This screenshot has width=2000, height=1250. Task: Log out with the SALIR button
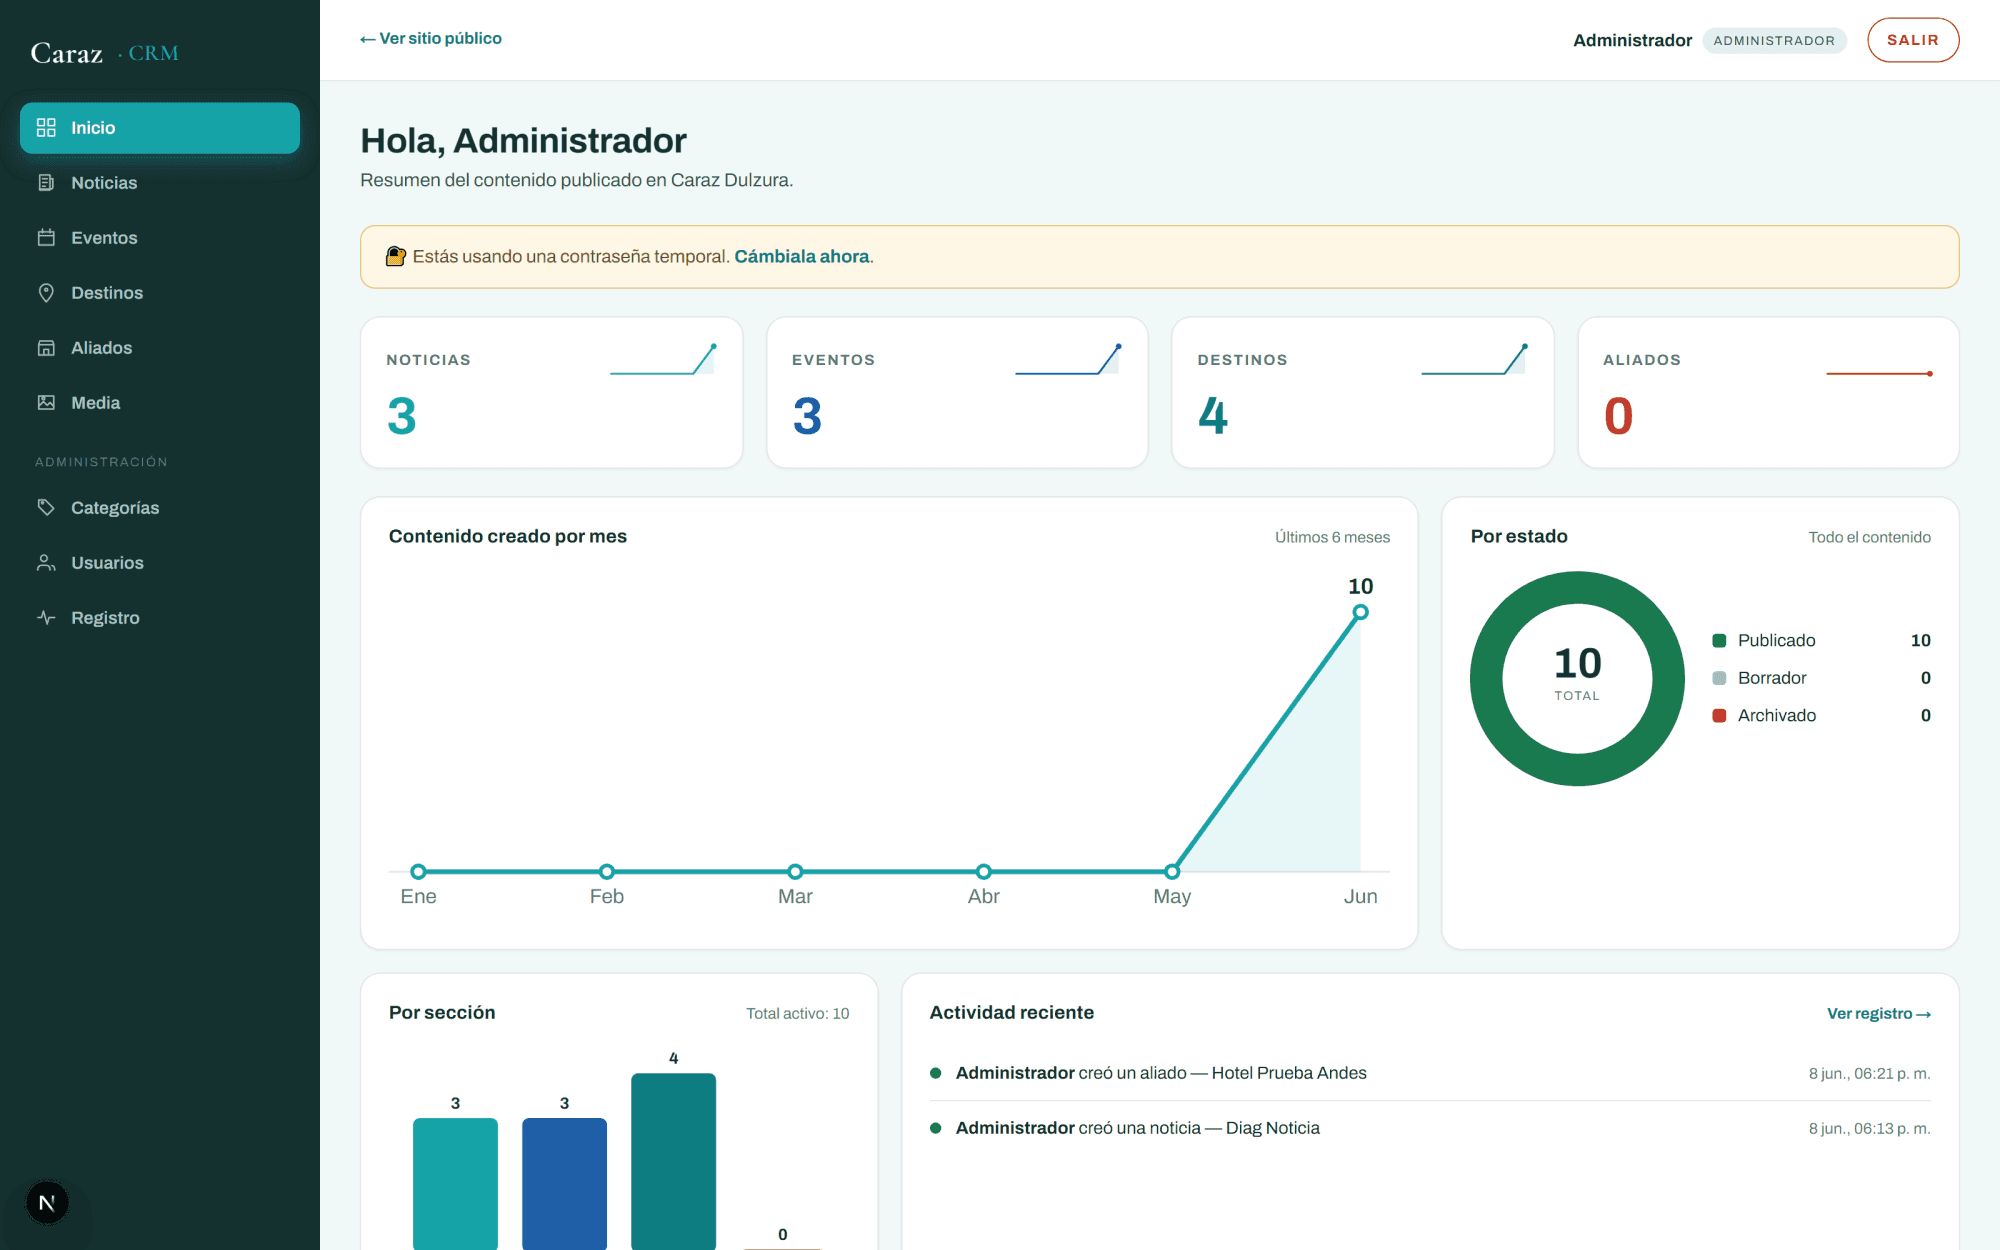[1913, 40]
